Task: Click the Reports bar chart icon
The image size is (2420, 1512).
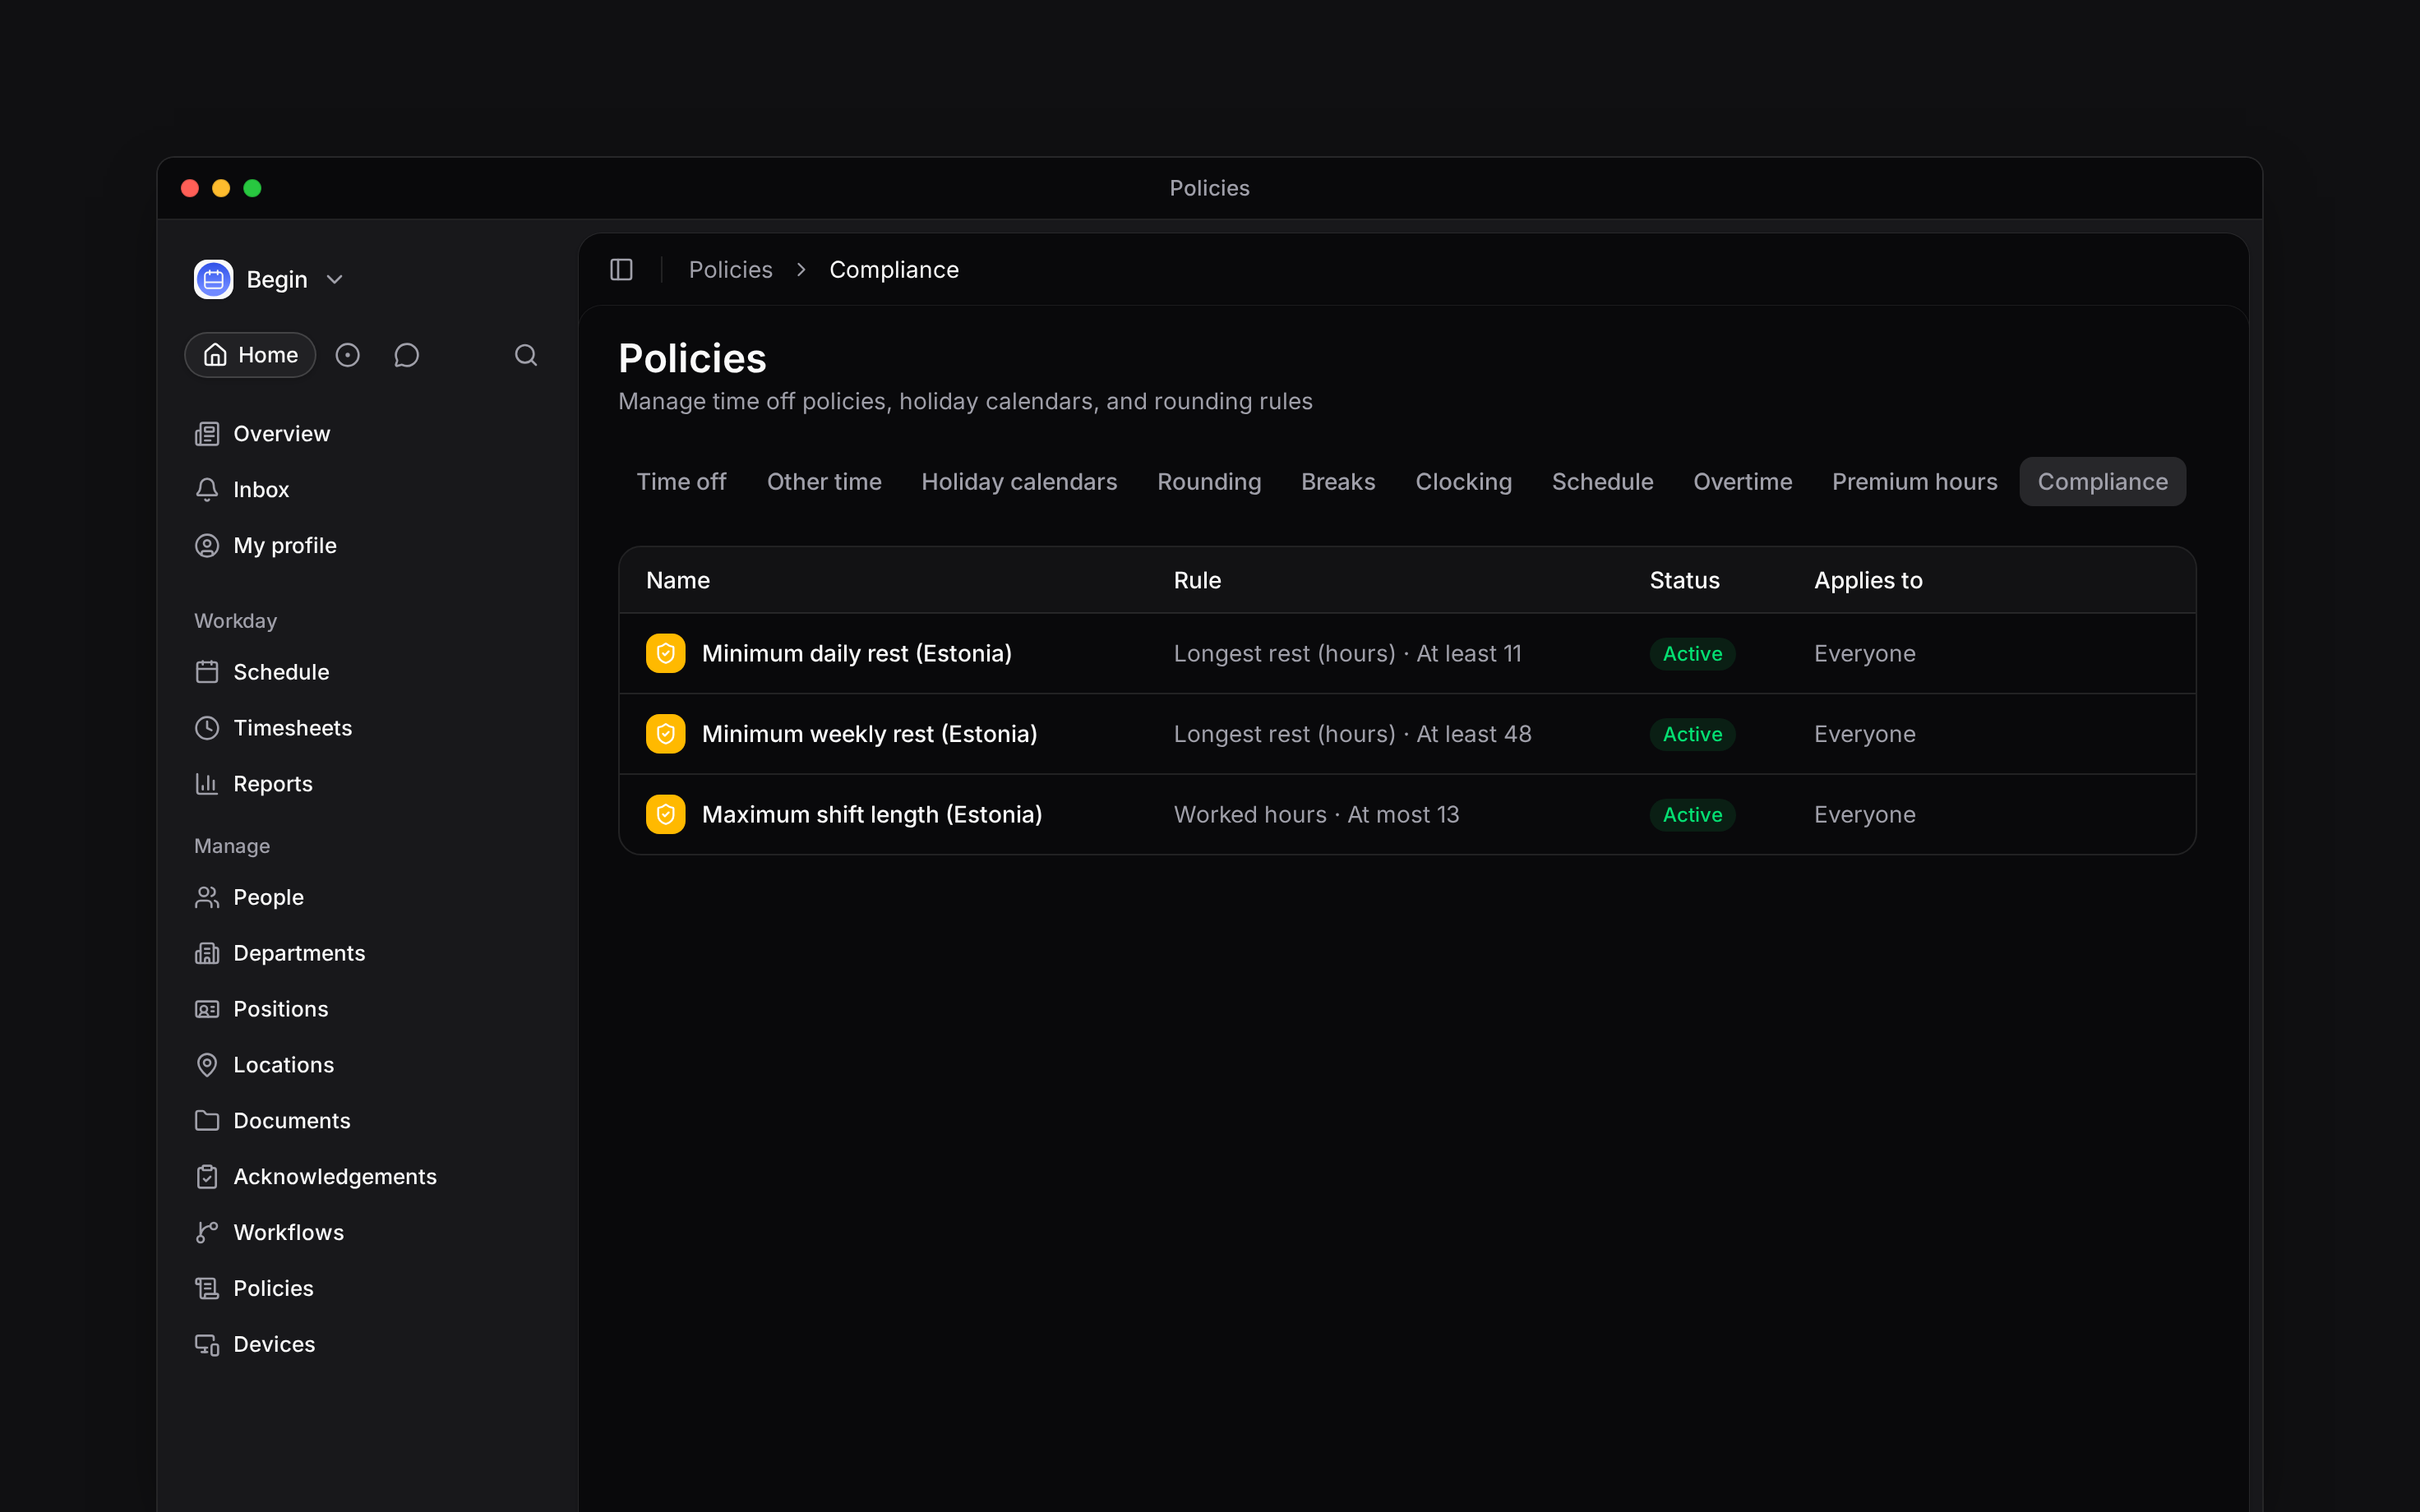Action: (207, 784)
